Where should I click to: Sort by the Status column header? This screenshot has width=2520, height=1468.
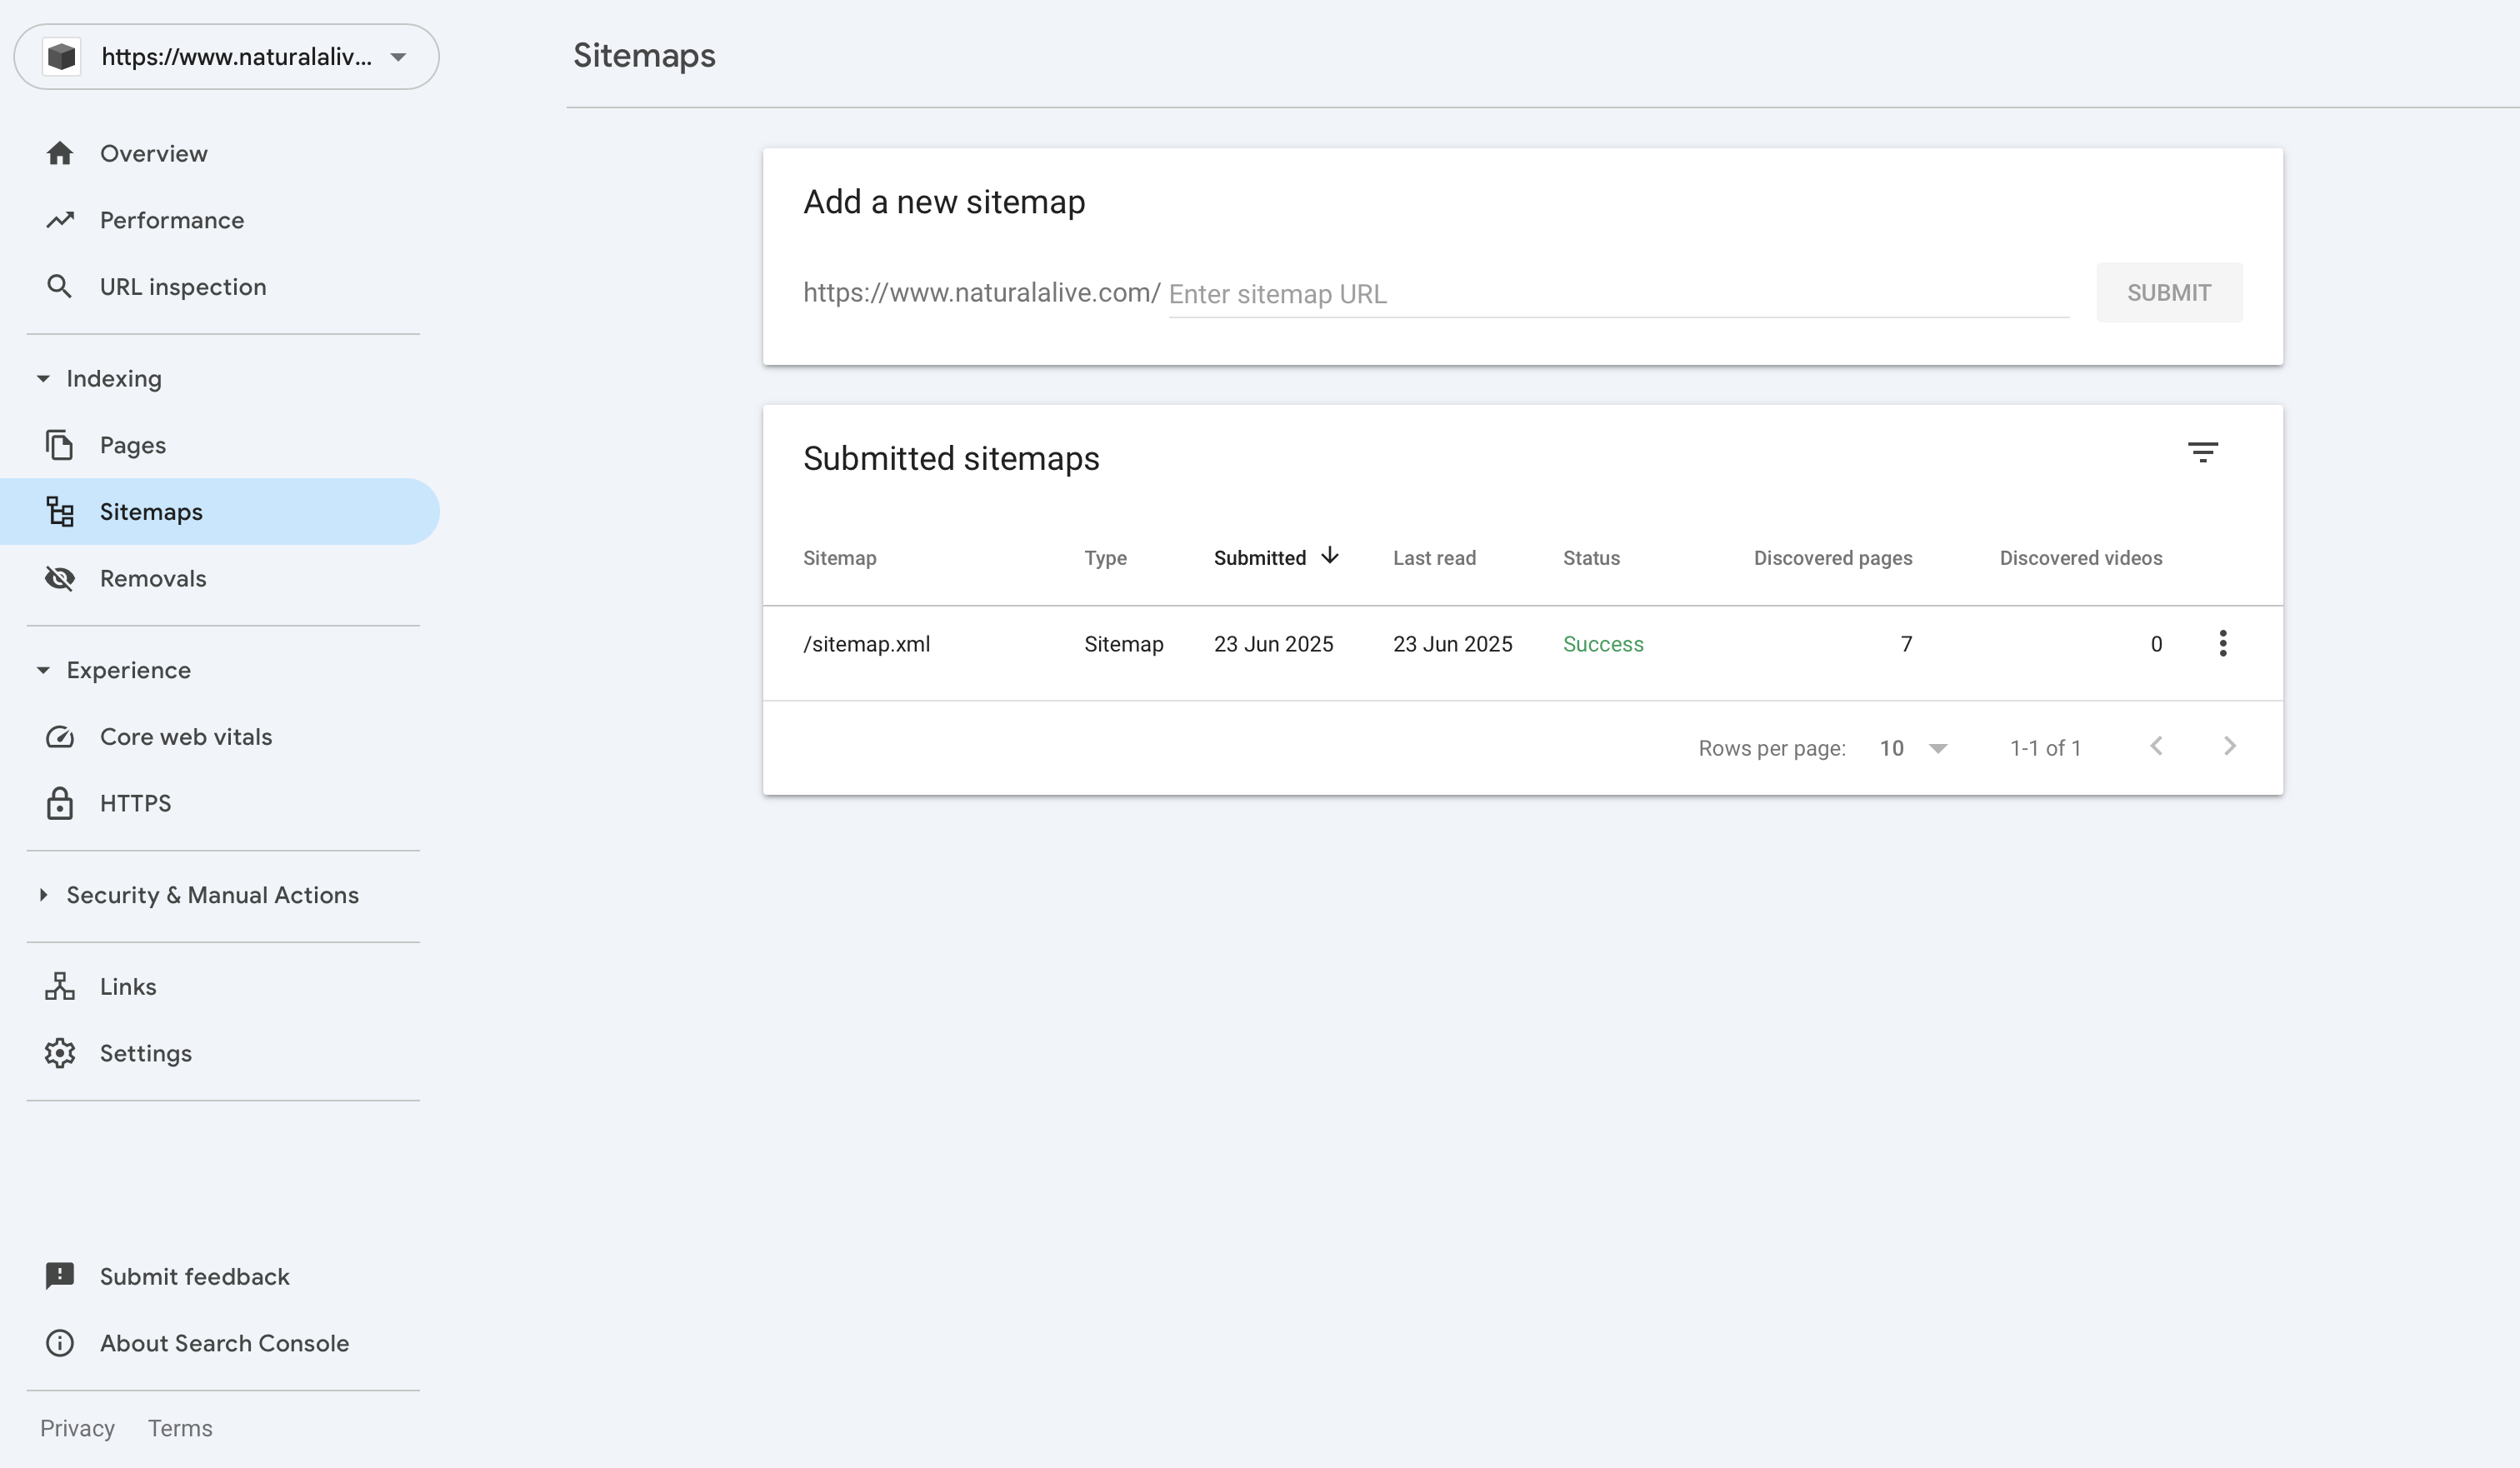pos(1591,558)
